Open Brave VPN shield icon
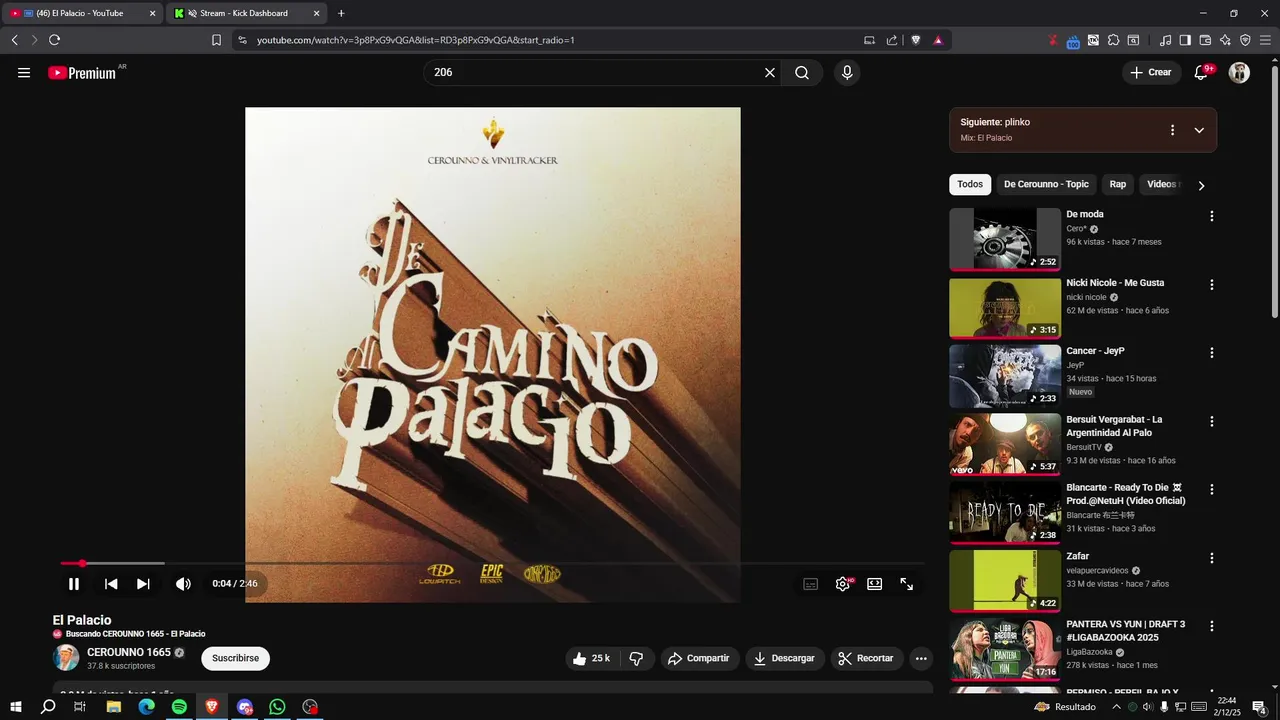Viewport: 1280px width, 720px height. tap(1245, 40)
